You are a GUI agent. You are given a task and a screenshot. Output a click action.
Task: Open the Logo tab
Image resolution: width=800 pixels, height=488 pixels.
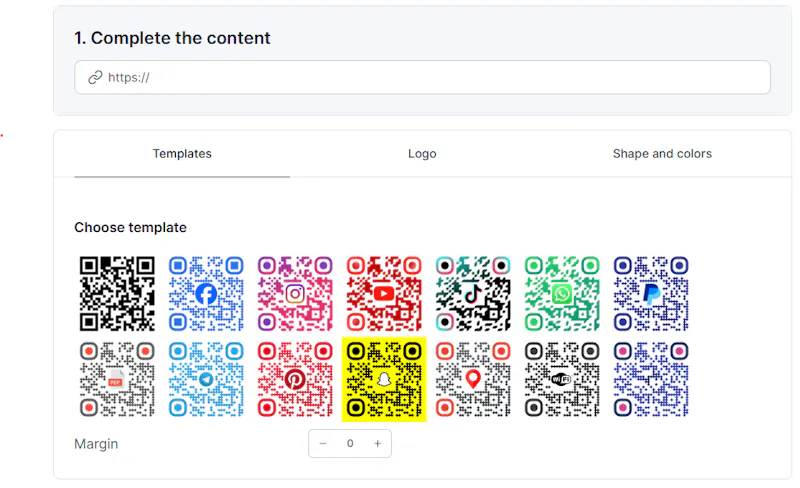(422, 154)
